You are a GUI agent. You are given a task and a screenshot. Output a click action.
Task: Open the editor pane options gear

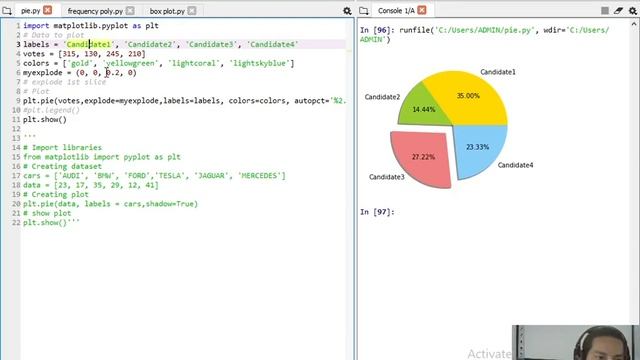point(347,11)
